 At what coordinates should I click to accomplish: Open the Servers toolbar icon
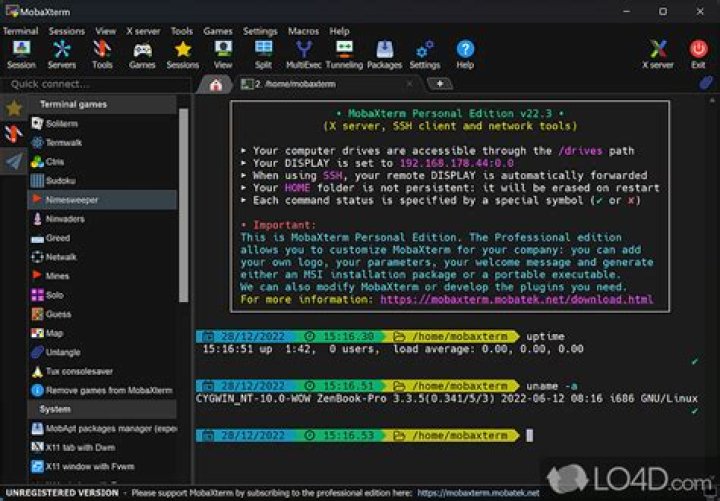[62, 55]
